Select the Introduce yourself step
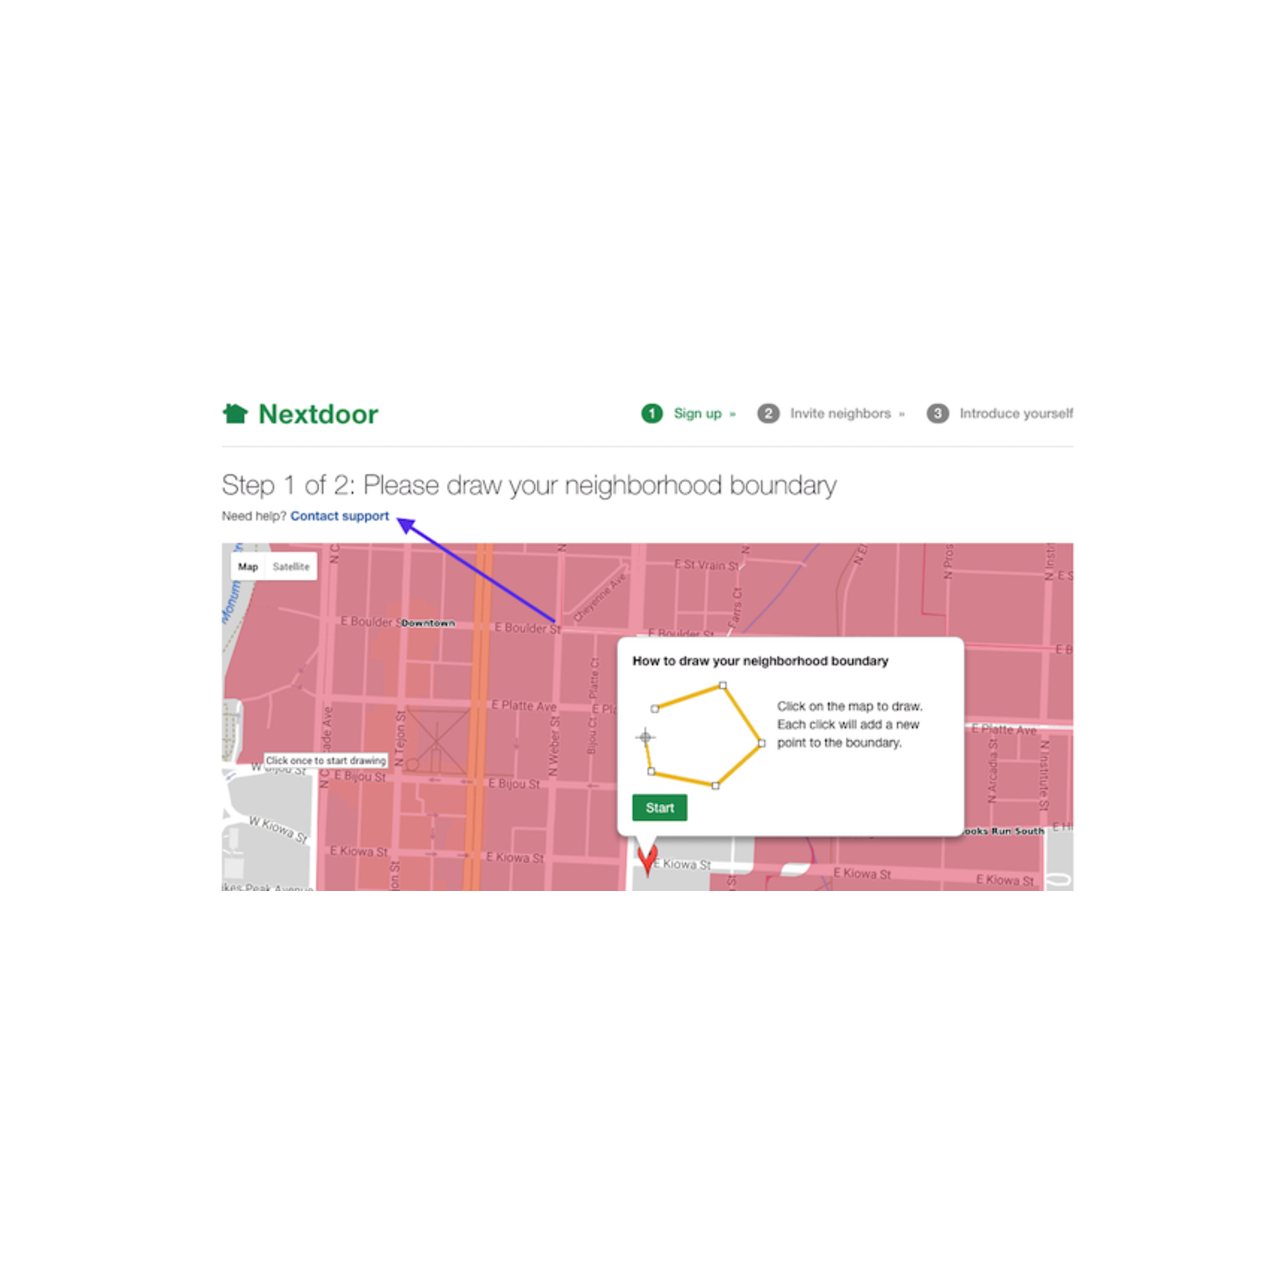This screenshot has width=1280, height=1280. click(1016, 413)
